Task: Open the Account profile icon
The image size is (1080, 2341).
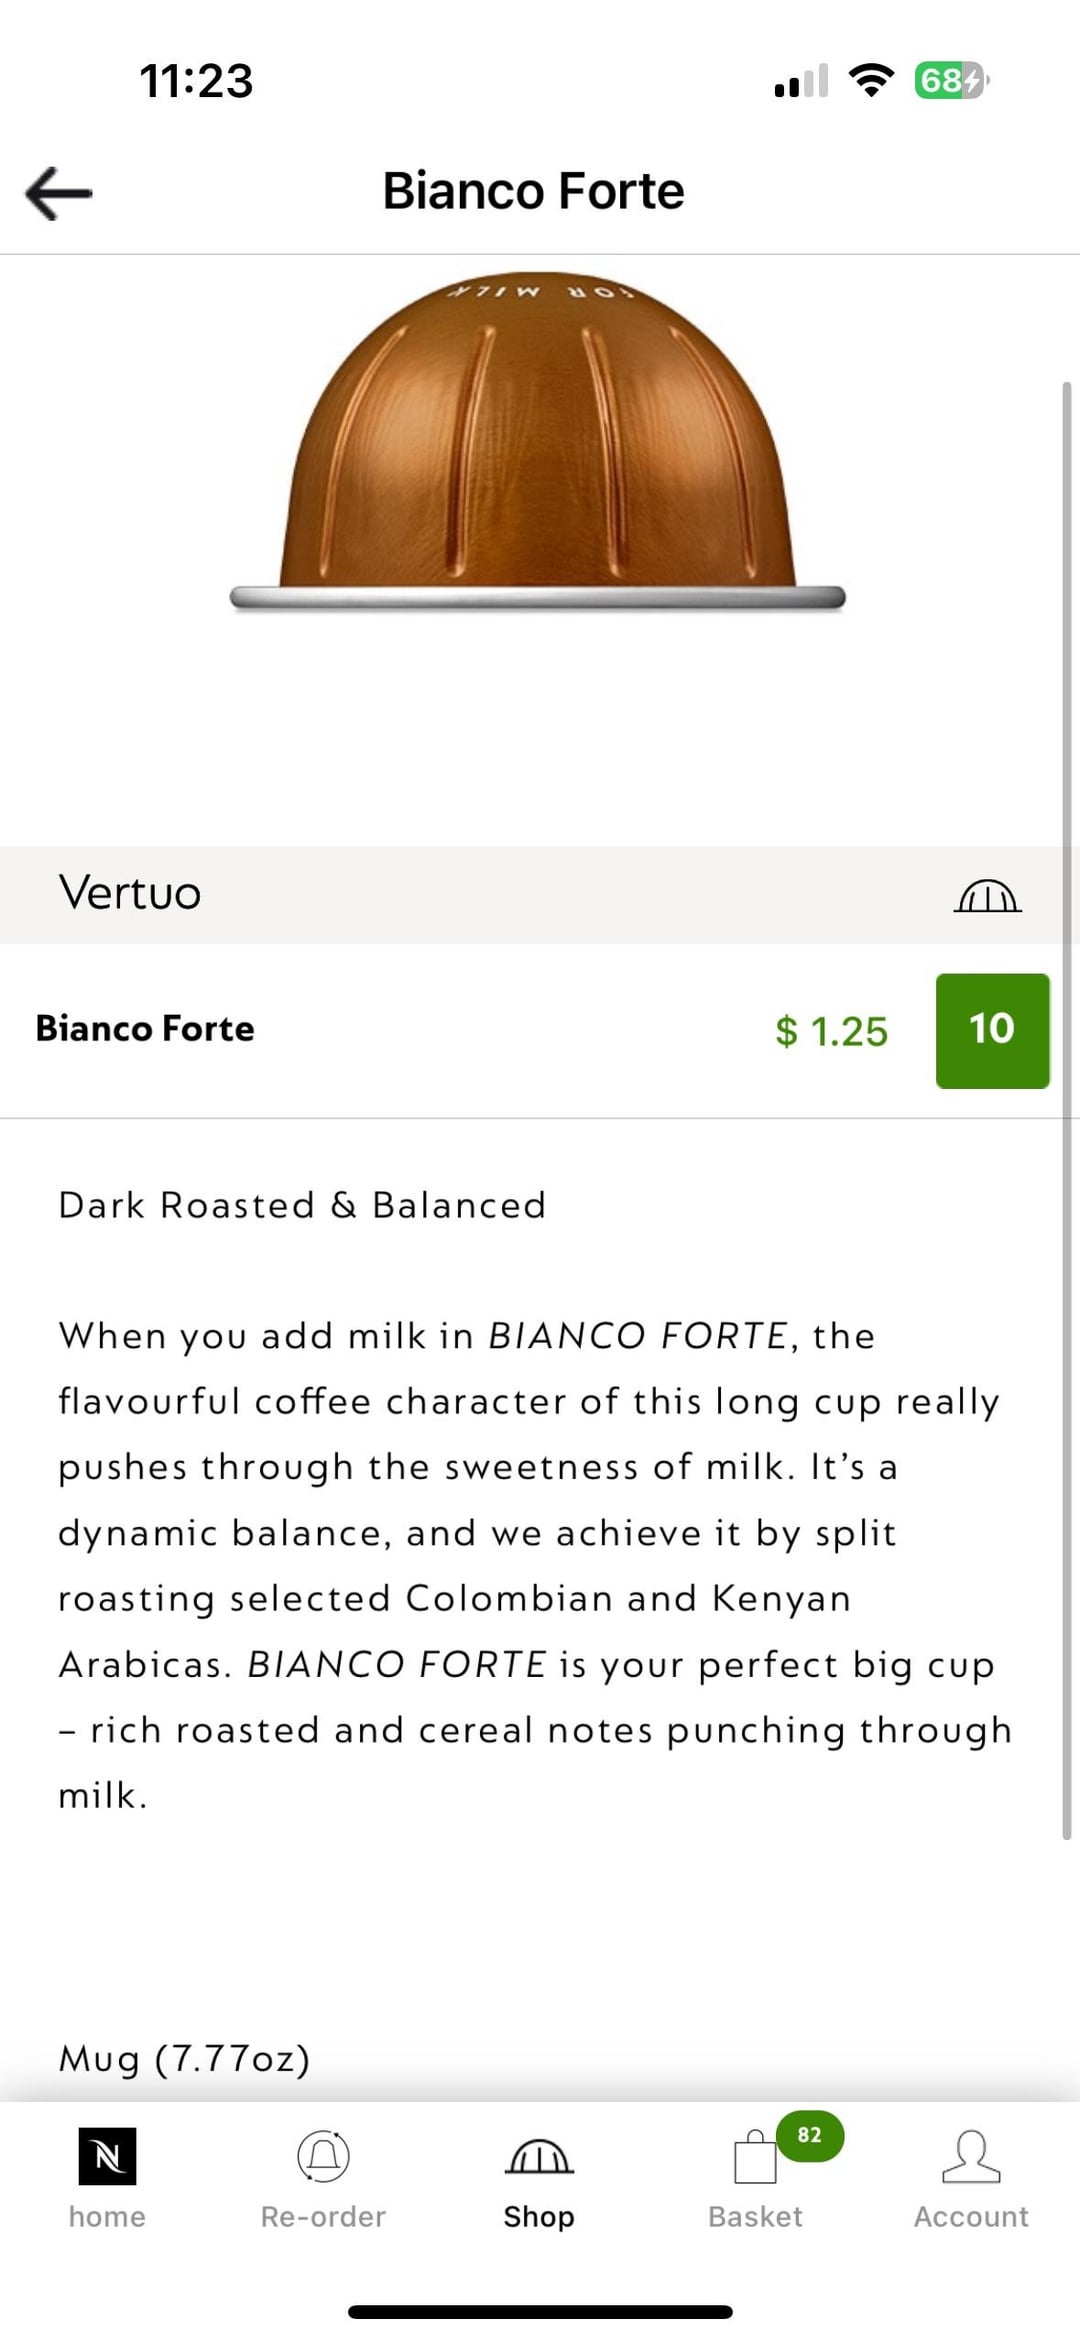Action: point(970,2155)
